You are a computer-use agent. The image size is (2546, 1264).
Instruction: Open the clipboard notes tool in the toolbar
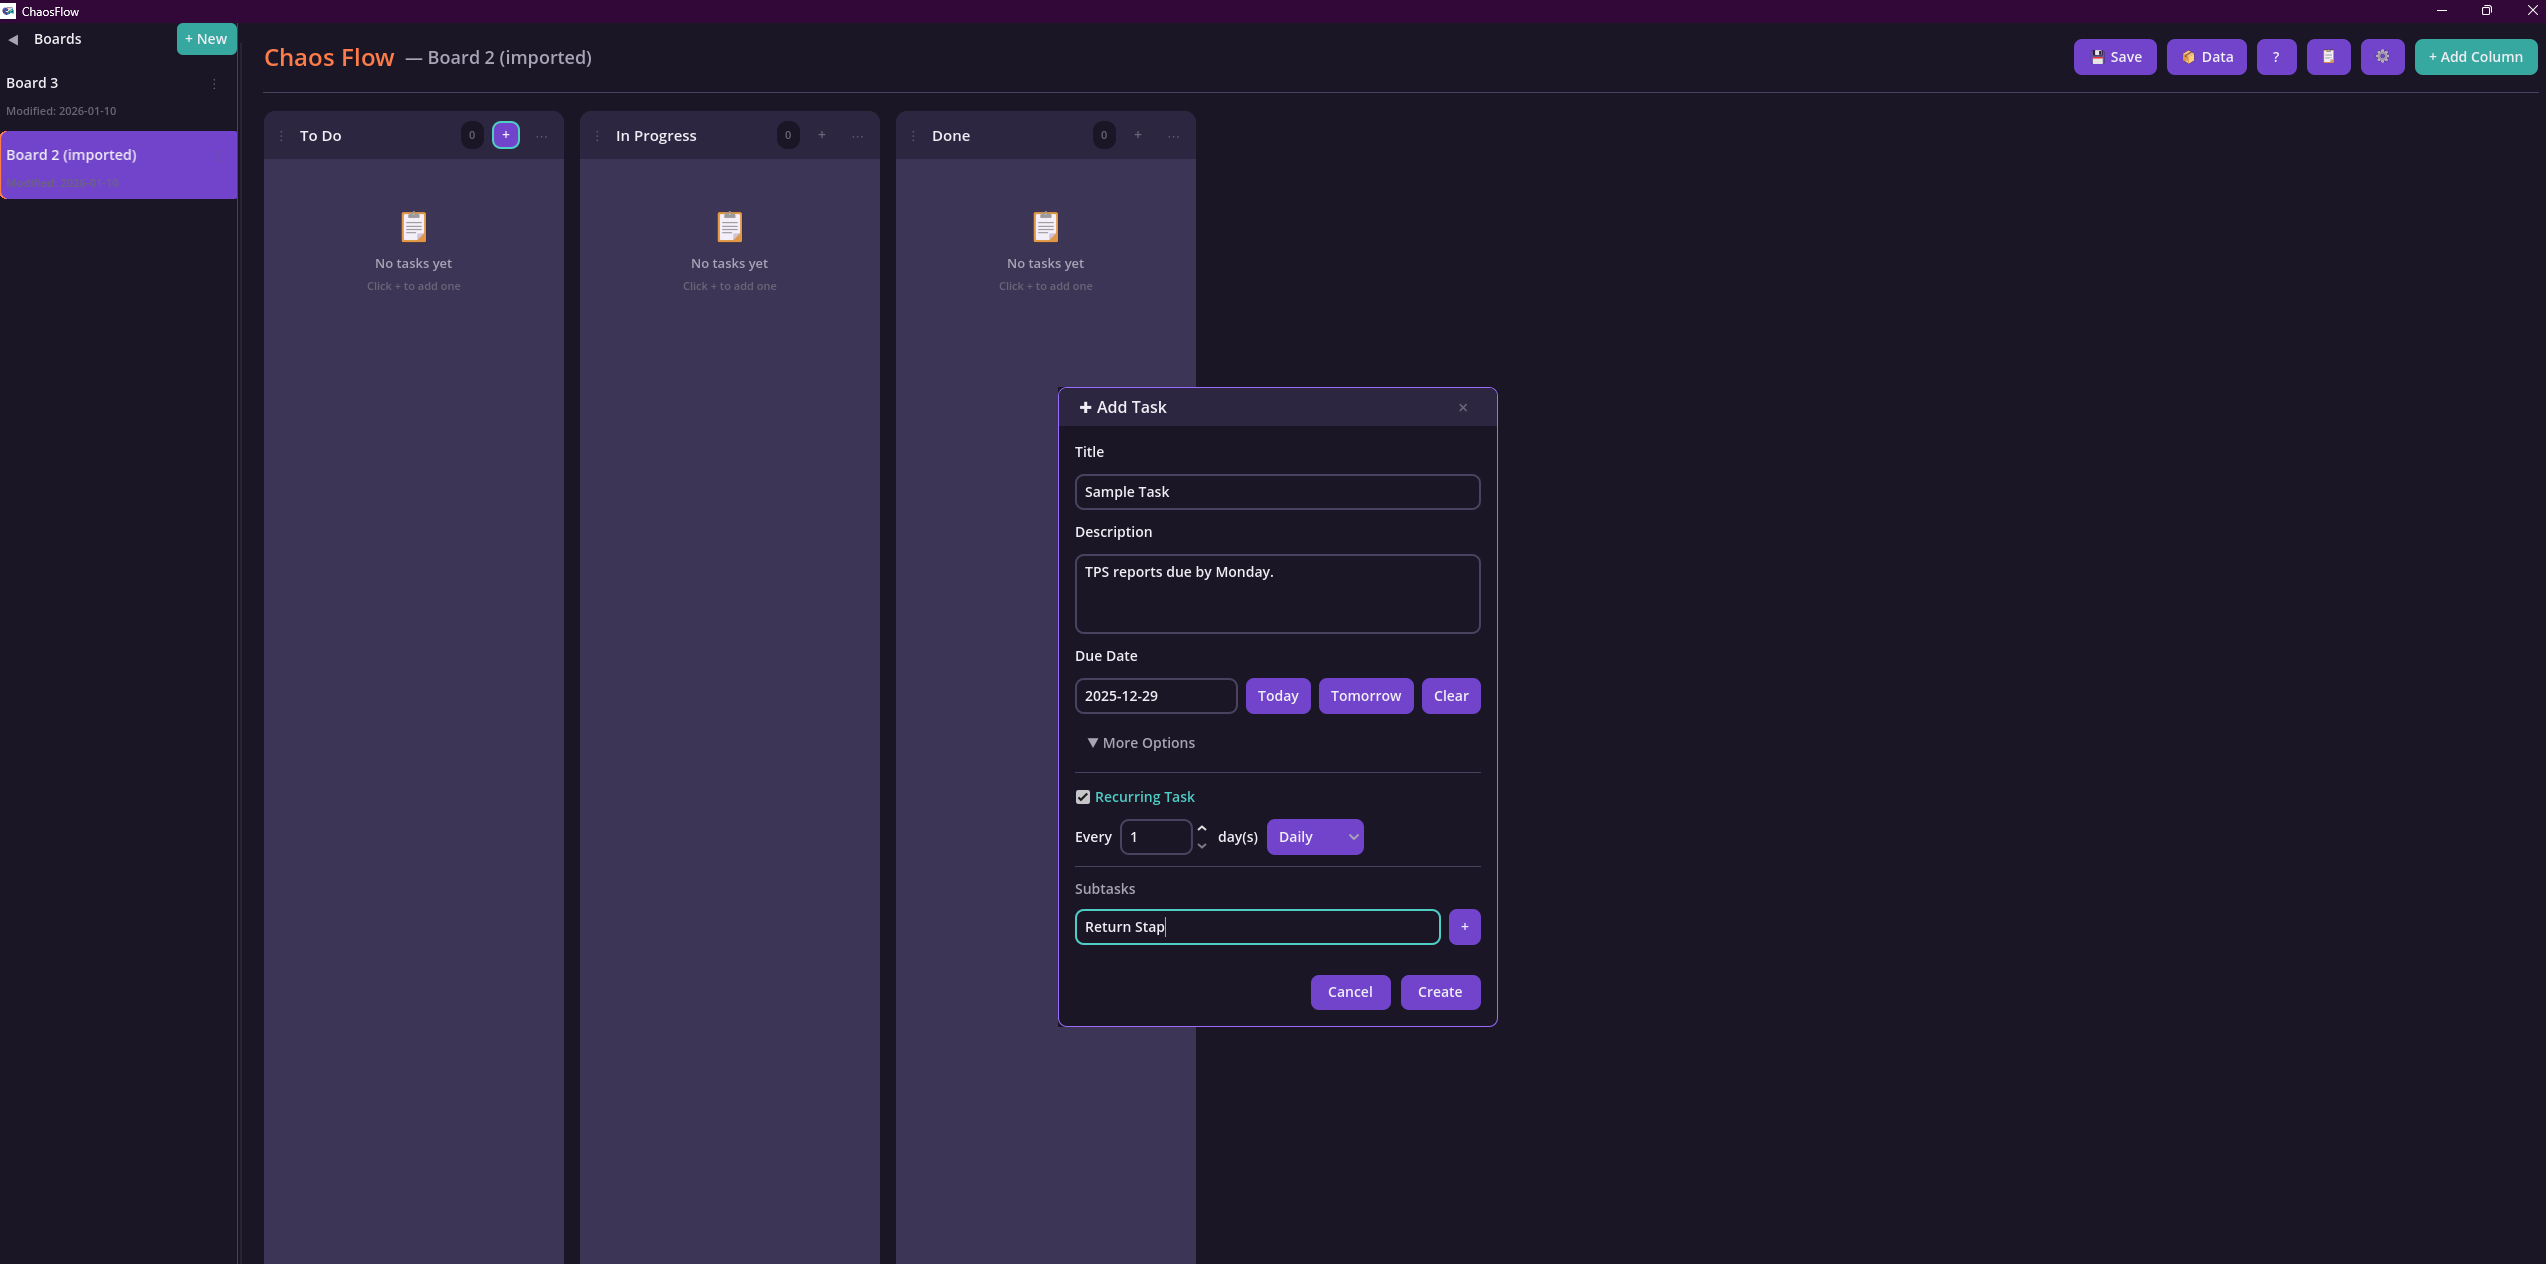click(x=2329, y=57)
